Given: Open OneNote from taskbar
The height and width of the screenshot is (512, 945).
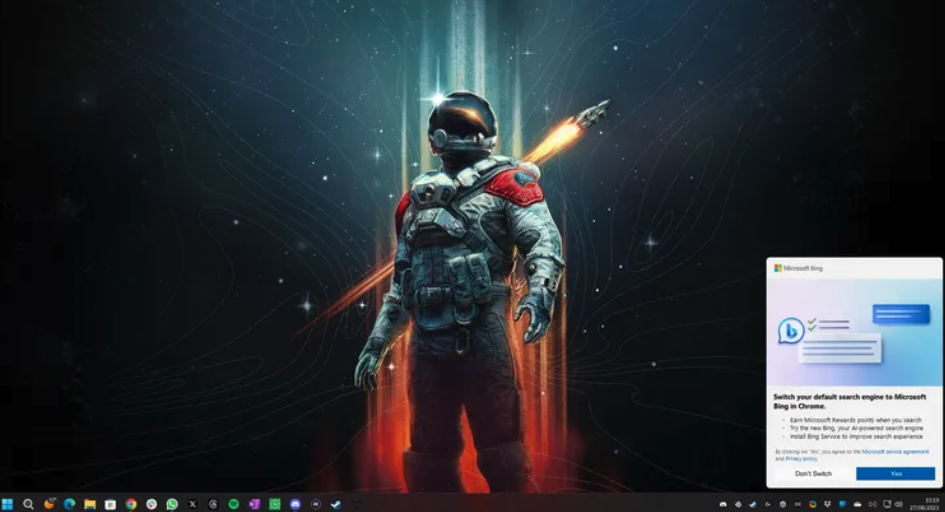Looking at the screenshot, I should (254, 504).
